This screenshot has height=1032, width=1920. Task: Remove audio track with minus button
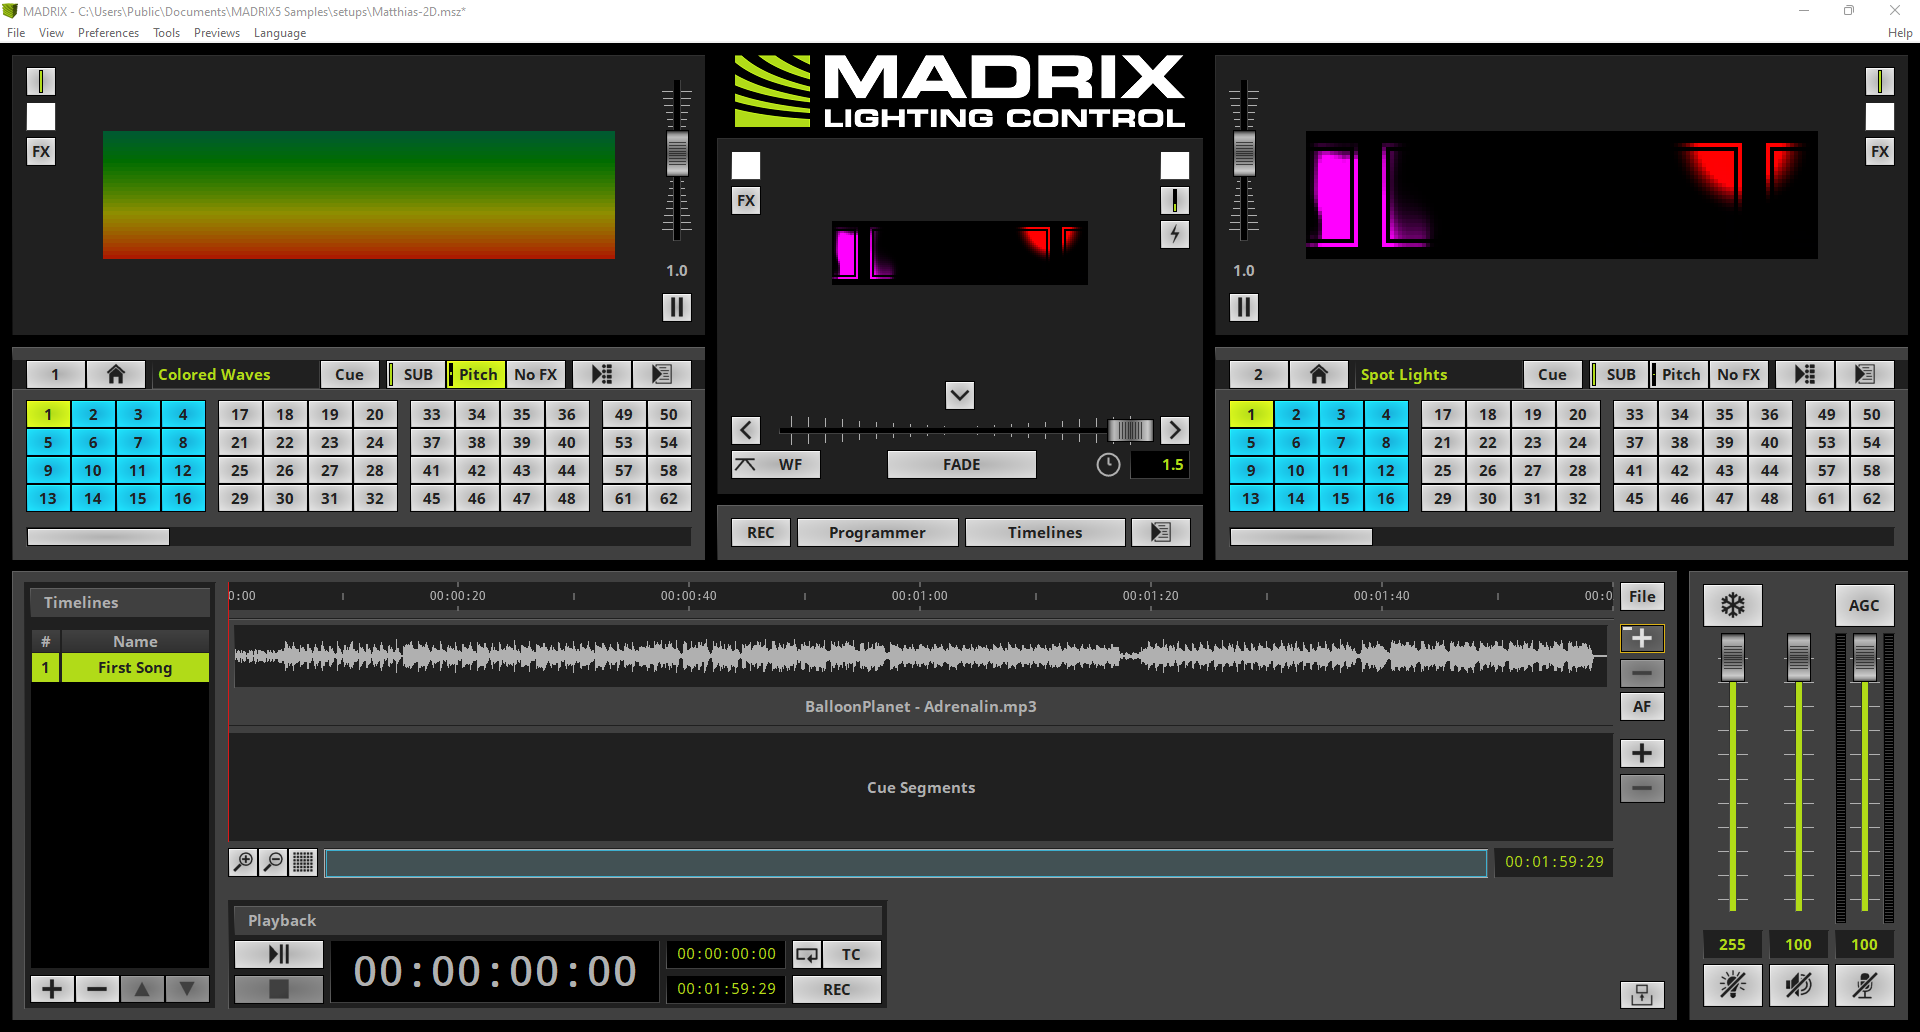[x=1642, y=673]
